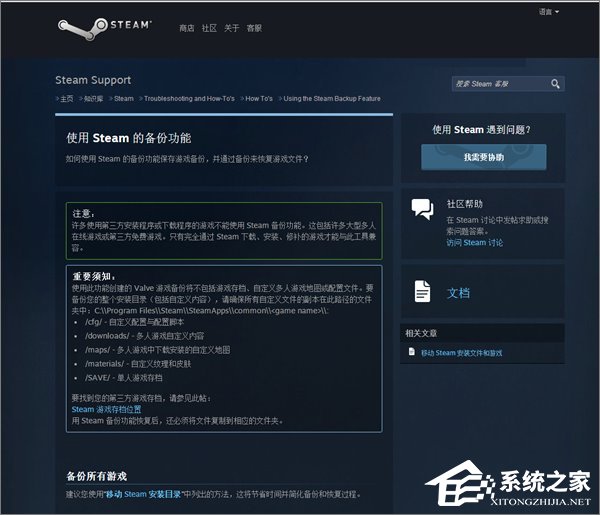Click the /cfg/ list item

[x=134, y=322]
